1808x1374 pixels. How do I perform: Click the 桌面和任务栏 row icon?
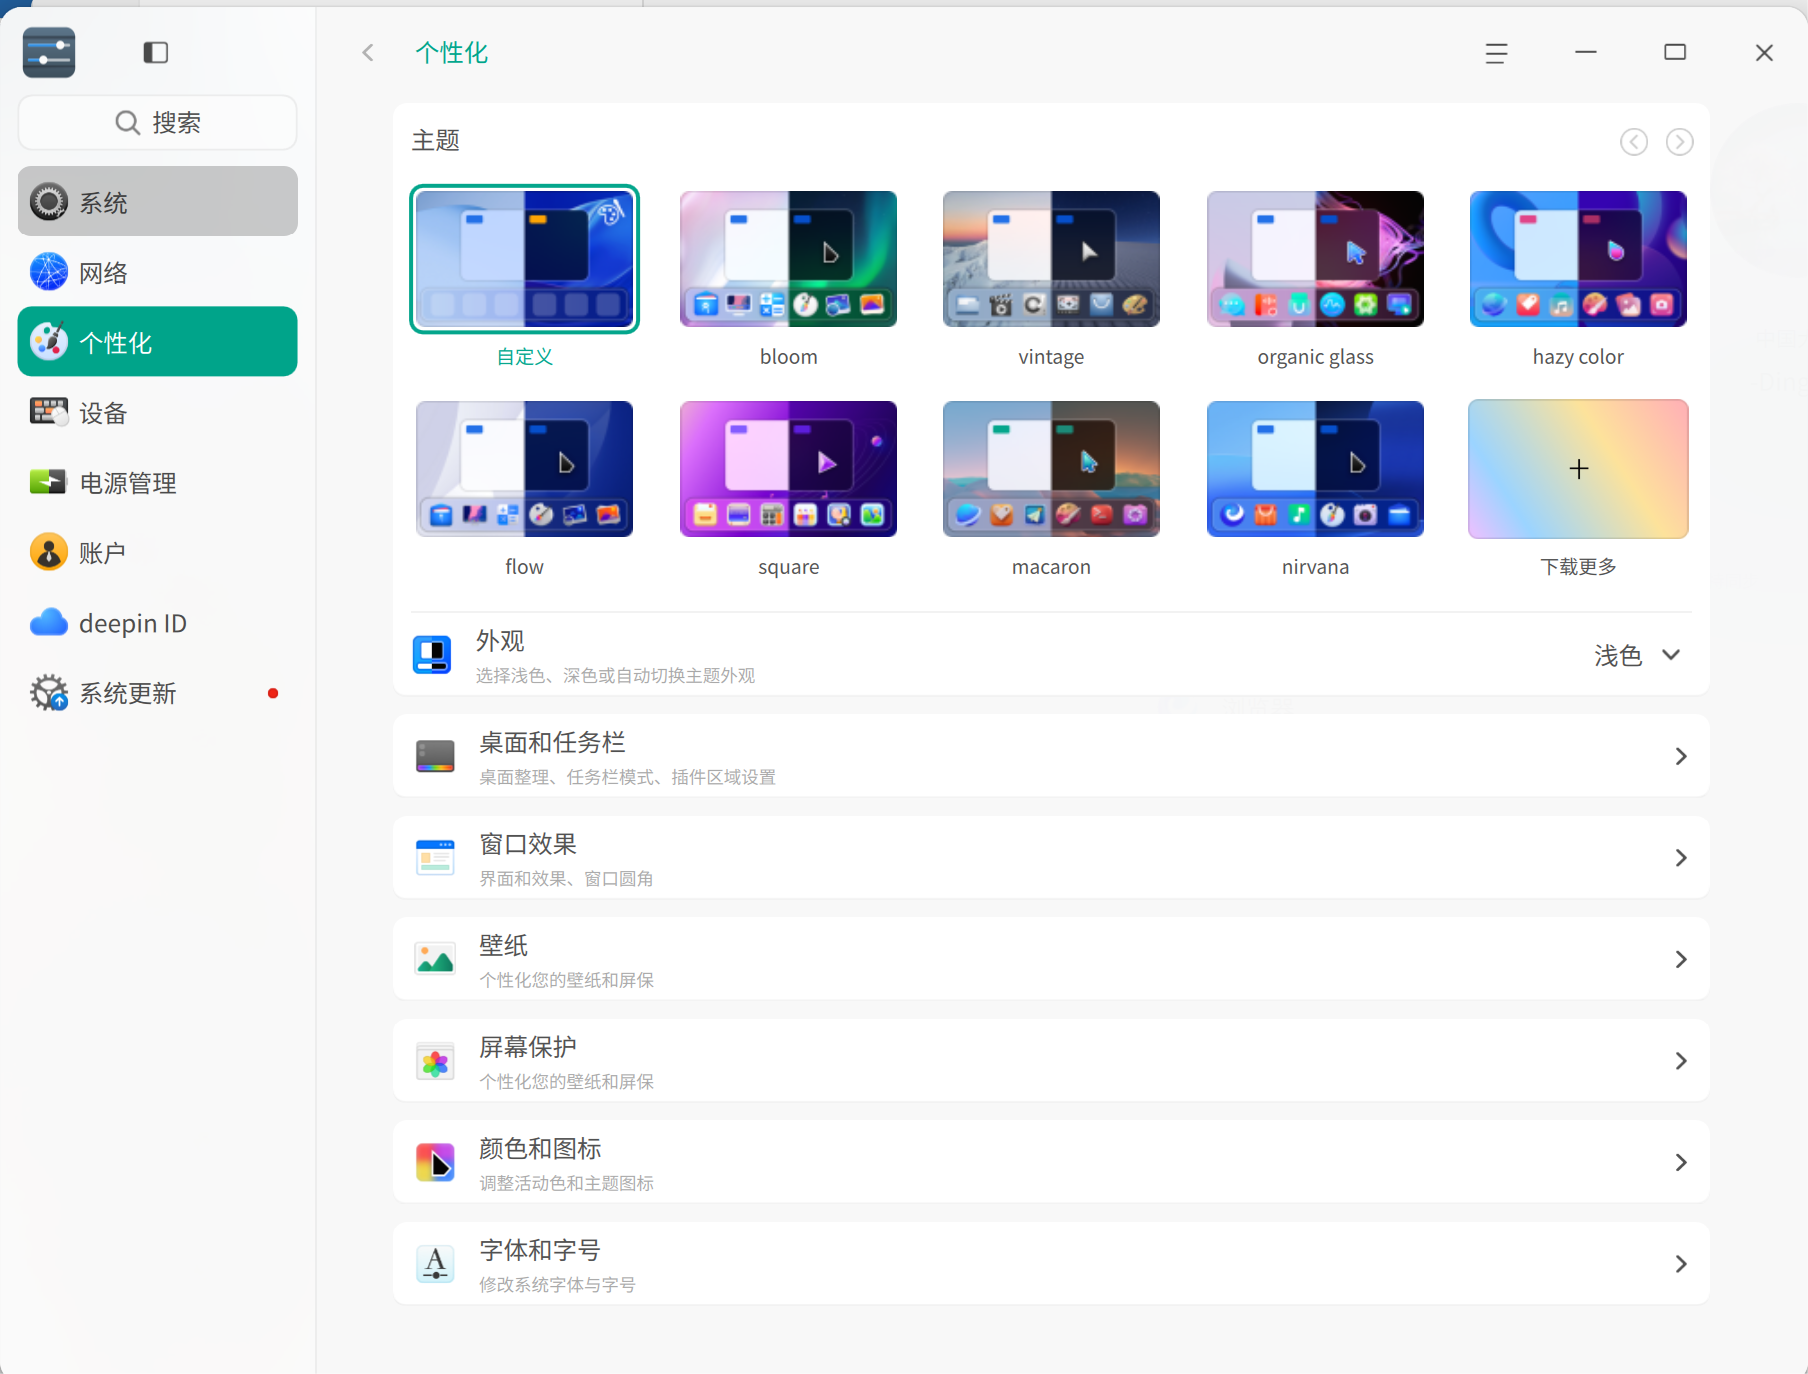(435, 756)
